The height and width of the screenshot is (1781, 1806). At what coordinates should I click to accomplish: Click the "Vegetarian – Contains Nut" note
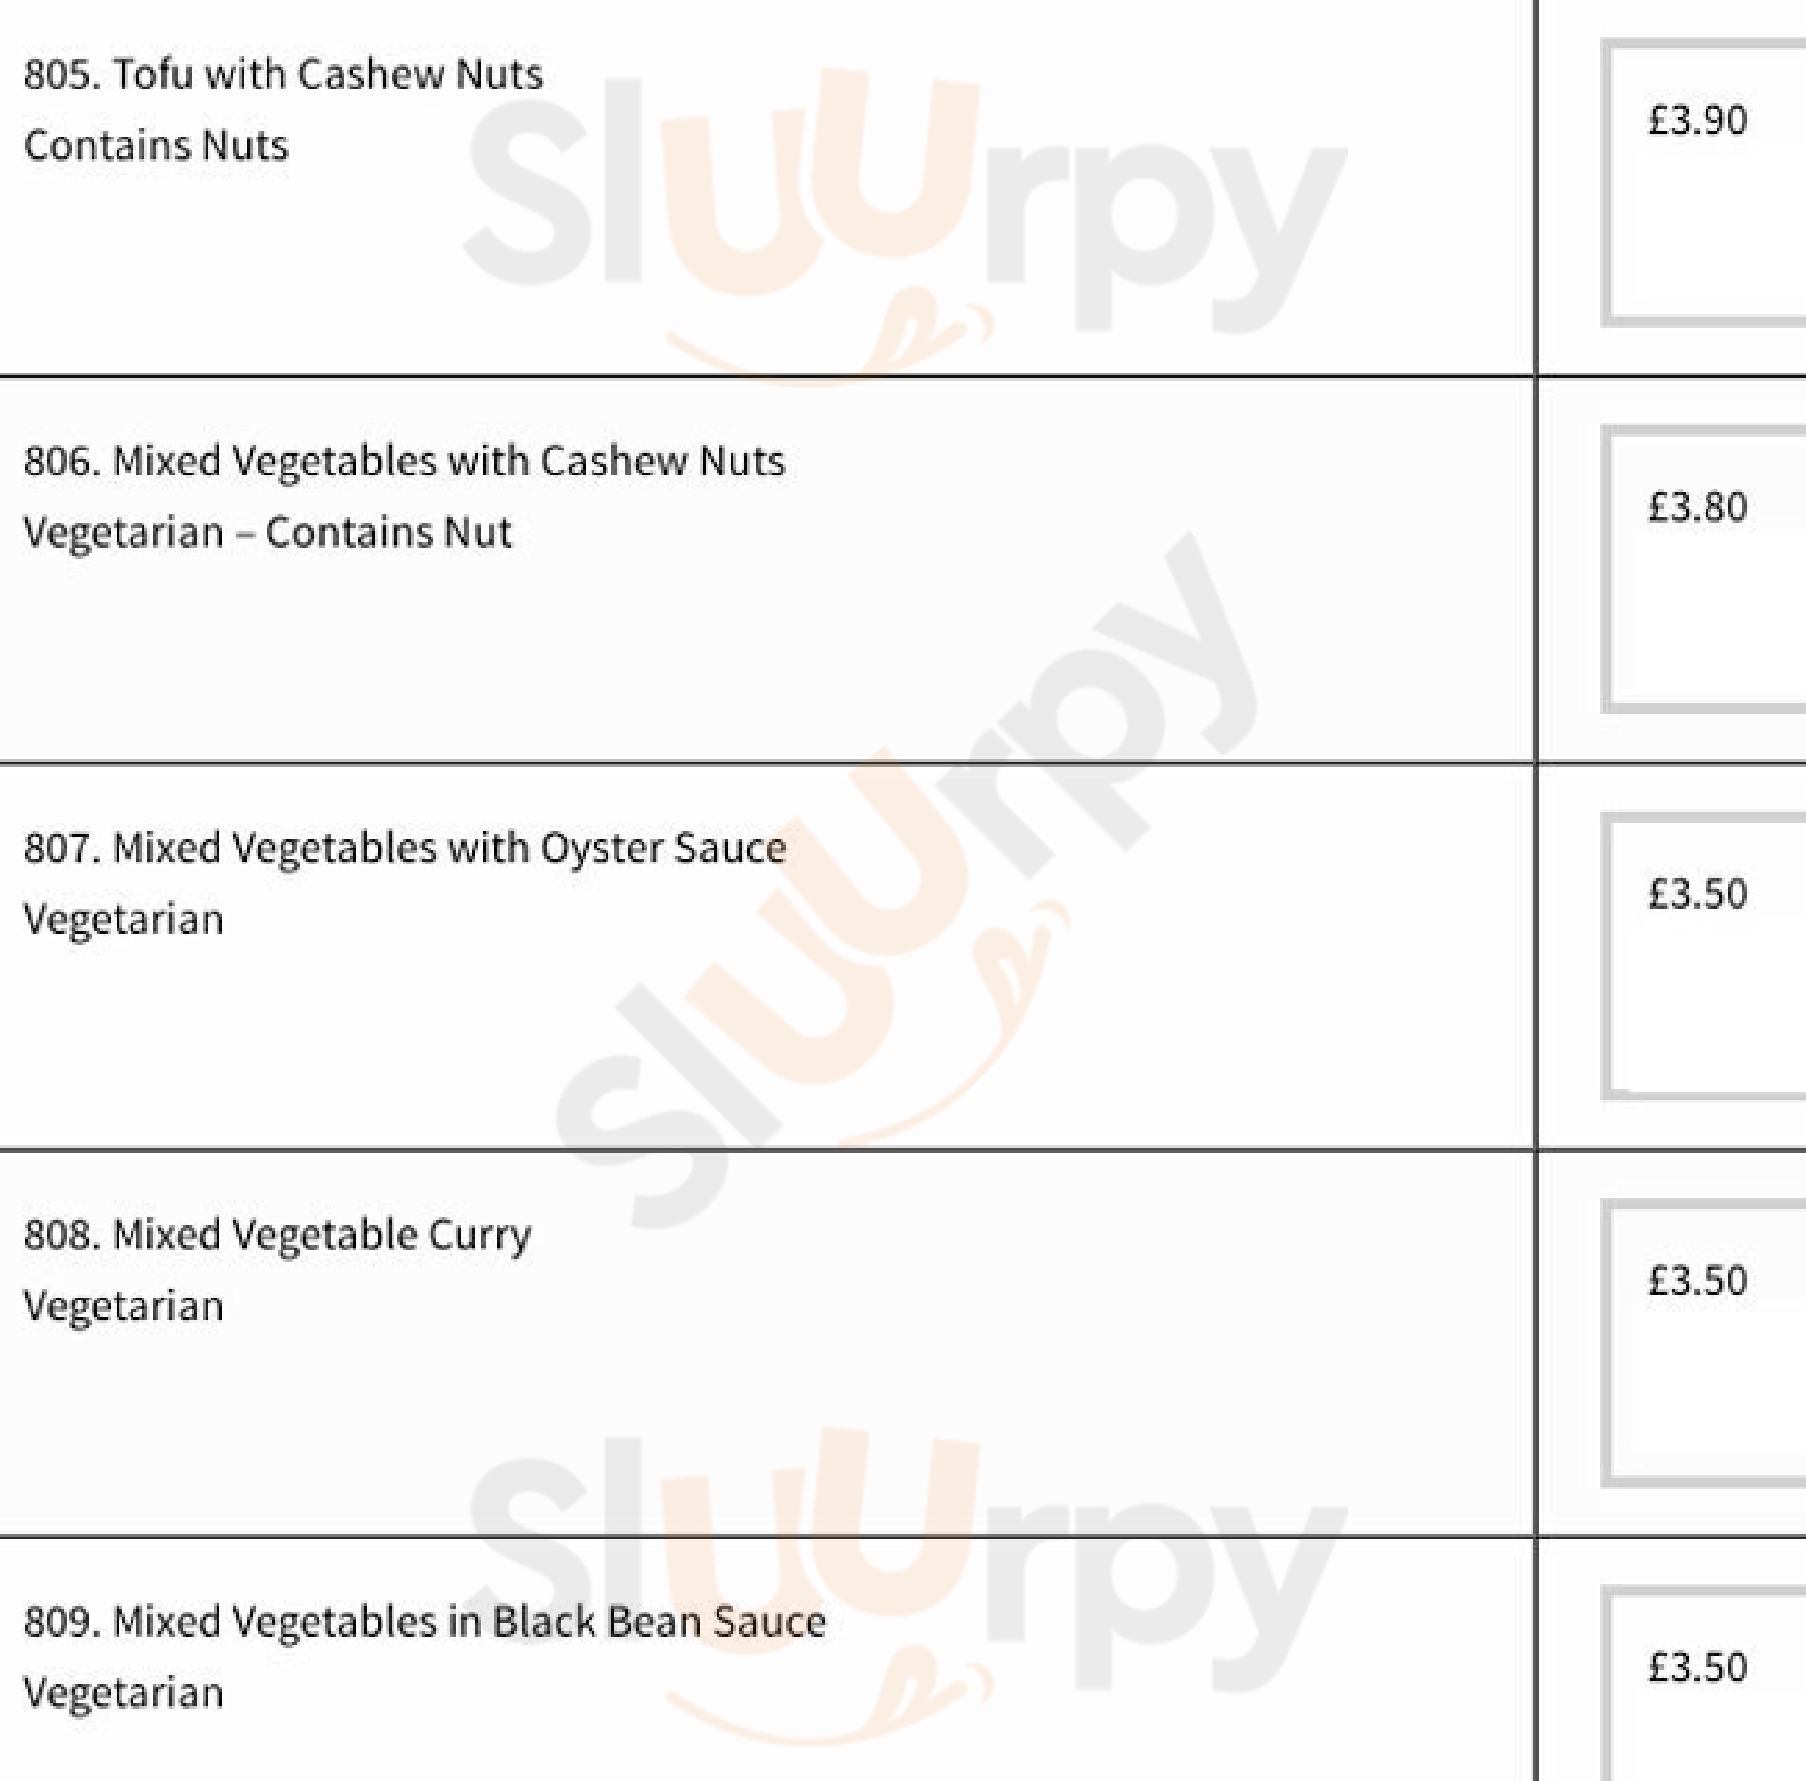[267, 533]
